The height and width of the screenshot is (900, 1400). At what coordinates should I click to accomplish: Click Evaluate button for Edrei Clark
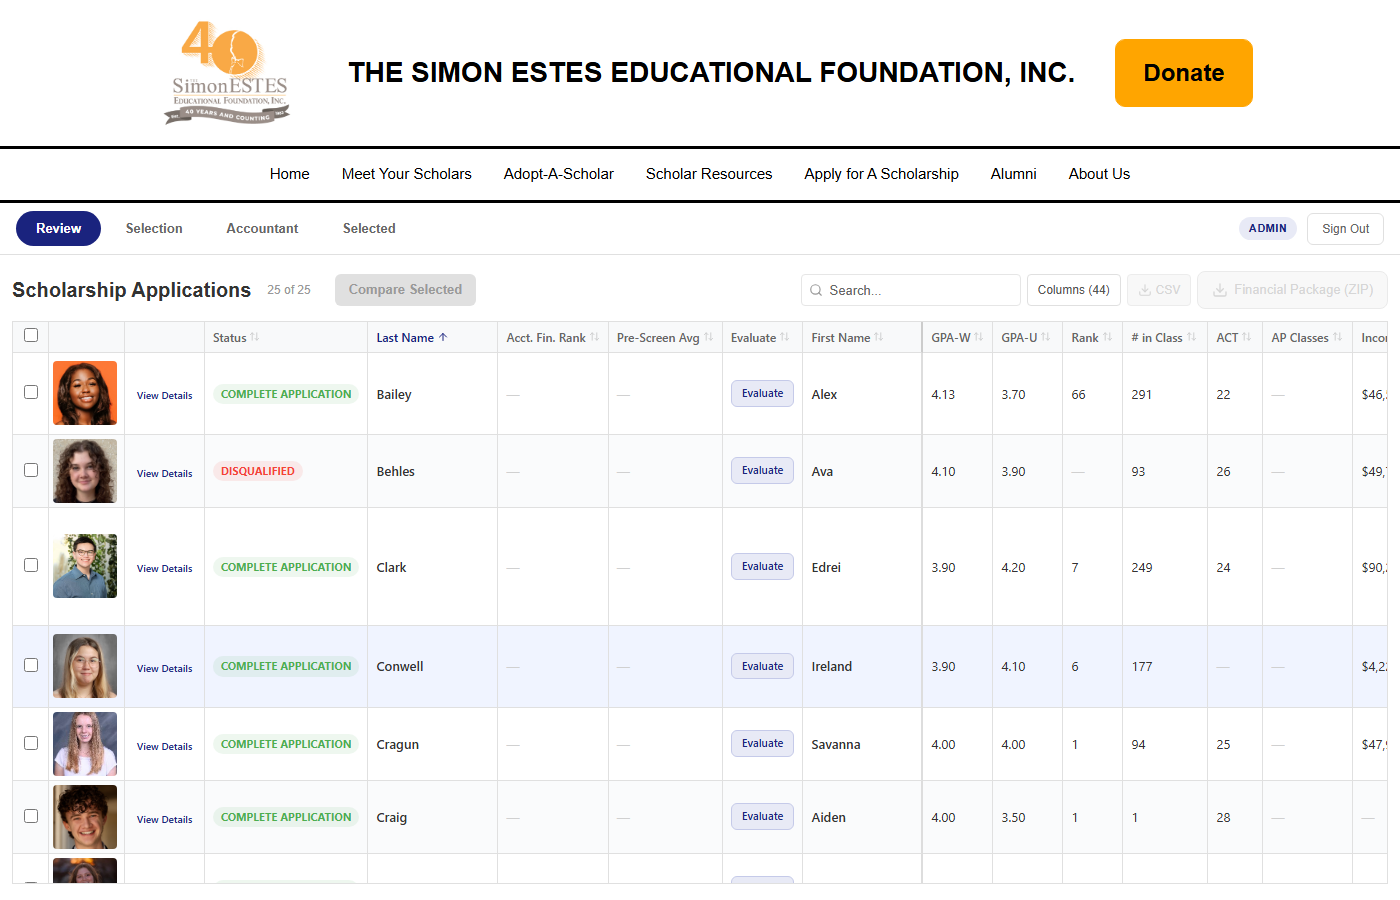pyautogui.click(x=762, y=567)
